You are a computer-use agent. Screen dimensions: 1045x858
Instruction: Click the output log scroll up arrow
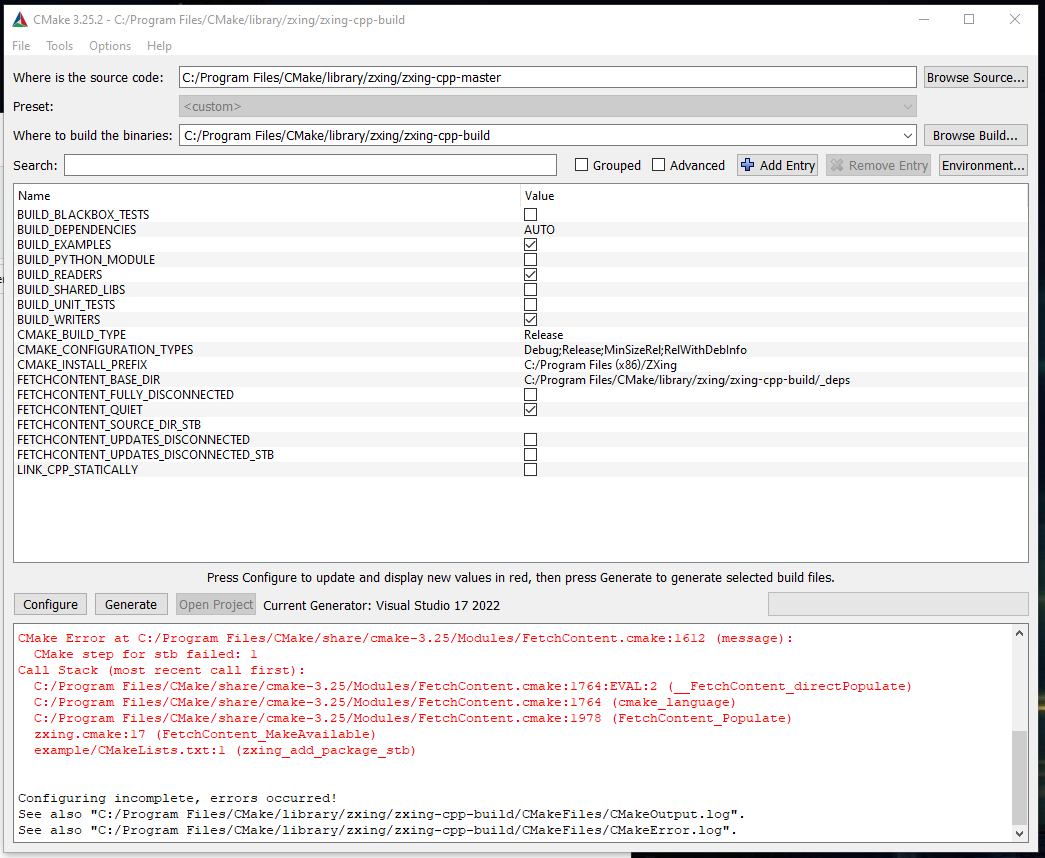click(1019, 633)
